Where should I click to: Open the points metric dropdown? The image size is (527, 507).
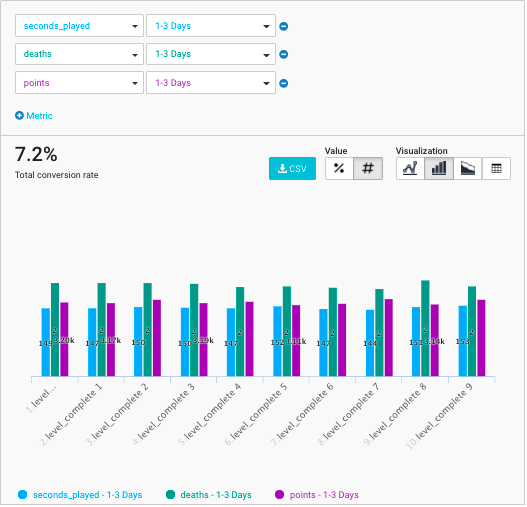click(80, 83)
